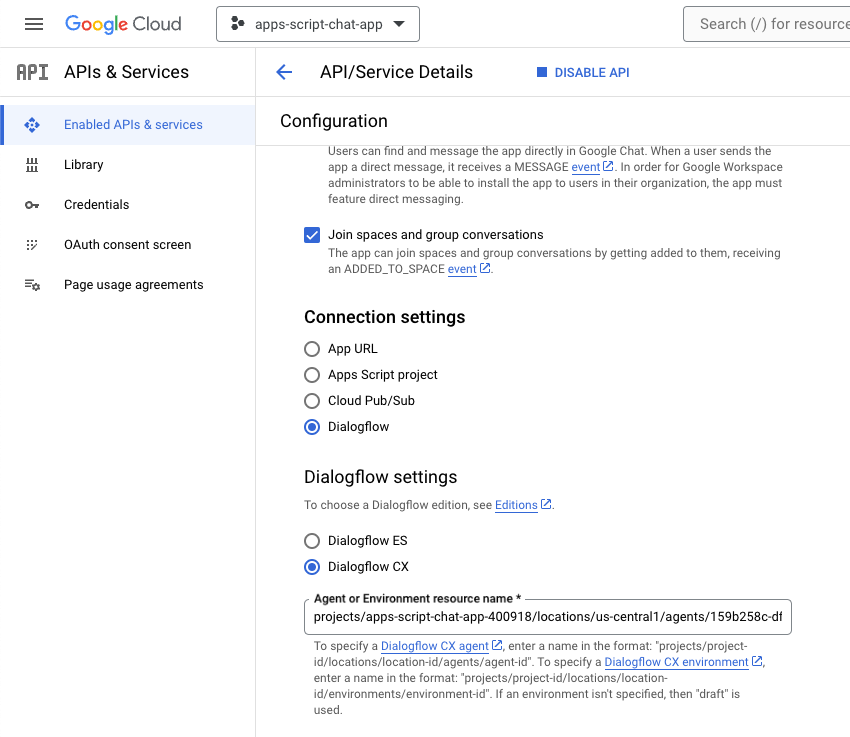Open the apps-script-chat-app project picker
The width and height of the screenshot is (850, 737).
pyautogui.click(x=317, y=23)
